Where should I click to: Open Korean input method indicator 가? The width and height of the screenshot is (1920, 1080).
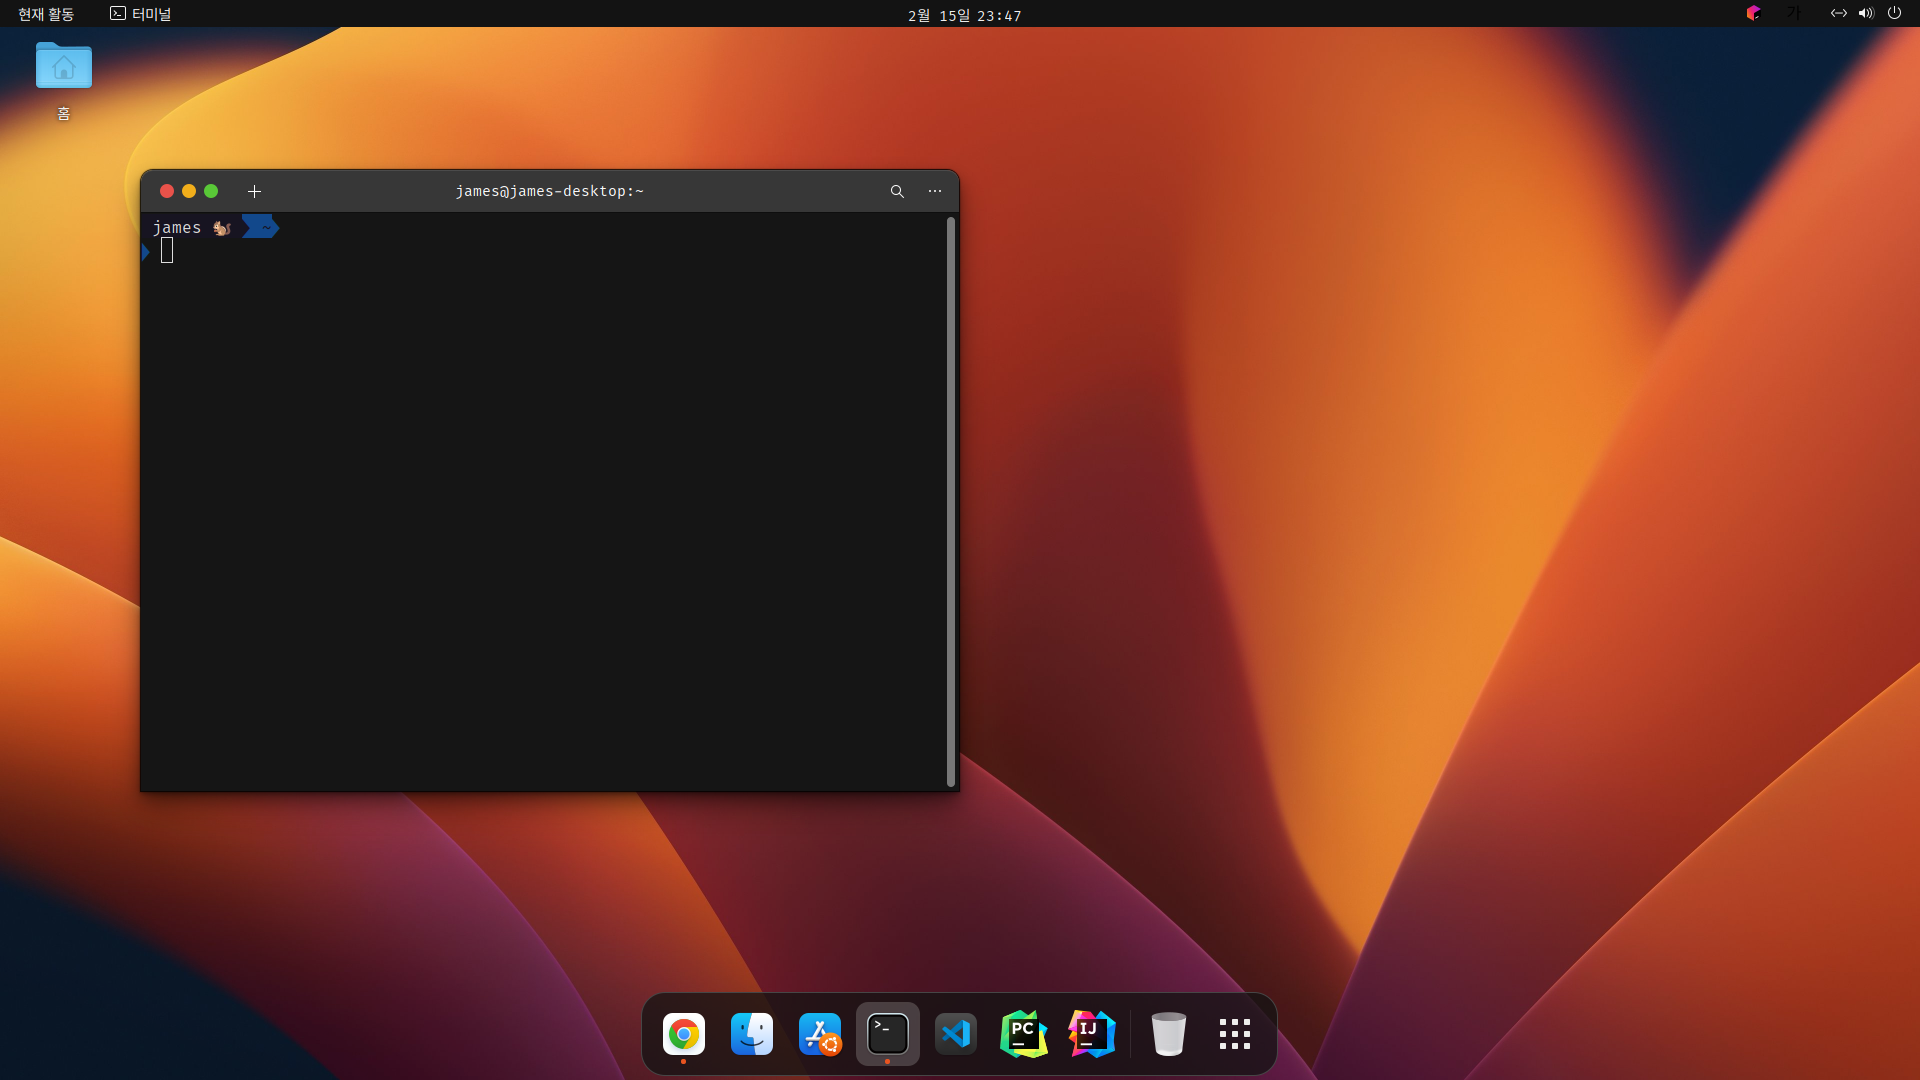(1794, 13)
